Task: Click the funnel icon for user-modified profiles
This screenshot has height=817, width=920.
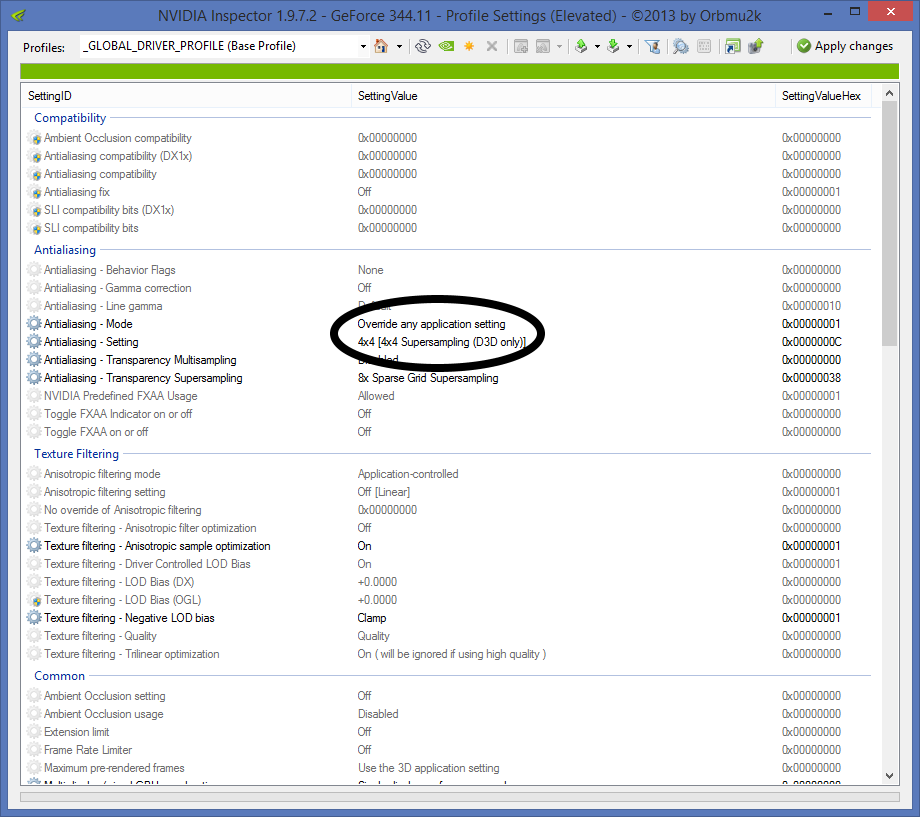Action: pos(652,46)
